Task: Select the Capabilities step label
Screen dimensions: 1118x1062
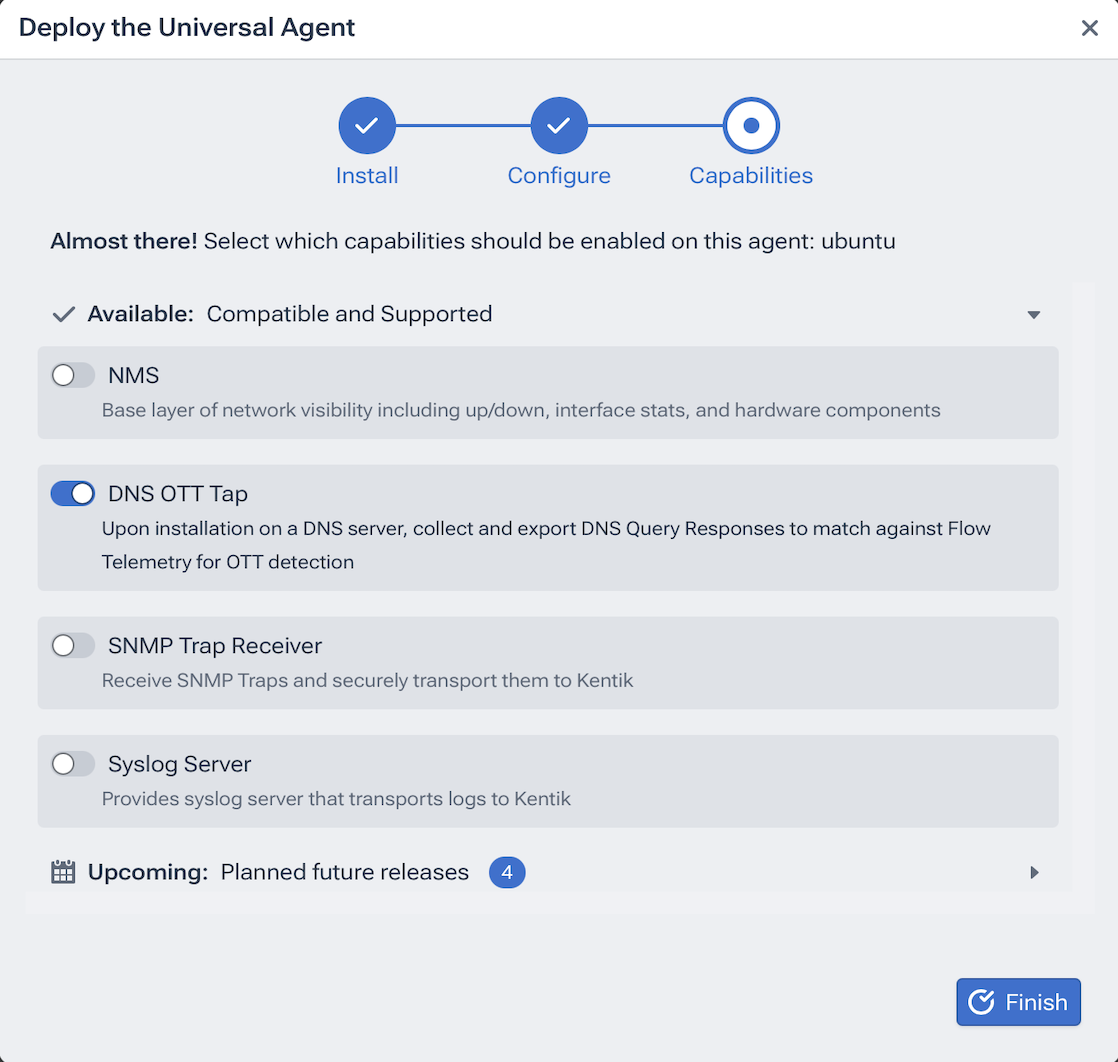Action: pyautogui.click(x=751, y=176)
